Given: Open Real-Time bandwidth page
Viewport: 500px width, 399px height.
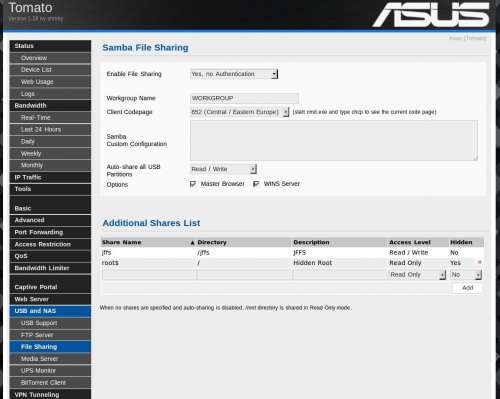Looking at the screenshot, I should 50,117.
